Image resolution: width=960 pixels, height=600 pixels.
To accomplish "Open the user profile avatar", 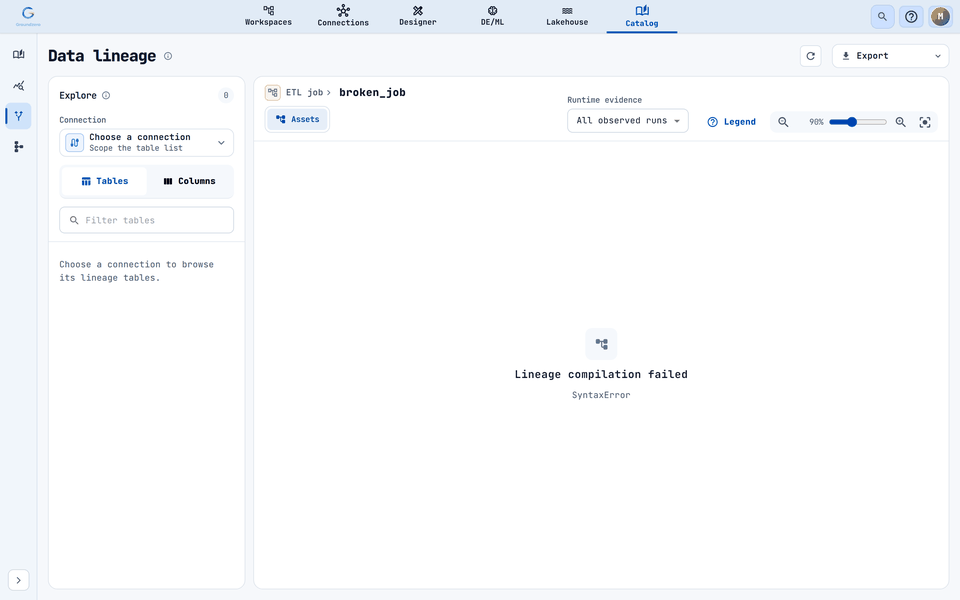I will coord(940,17).
